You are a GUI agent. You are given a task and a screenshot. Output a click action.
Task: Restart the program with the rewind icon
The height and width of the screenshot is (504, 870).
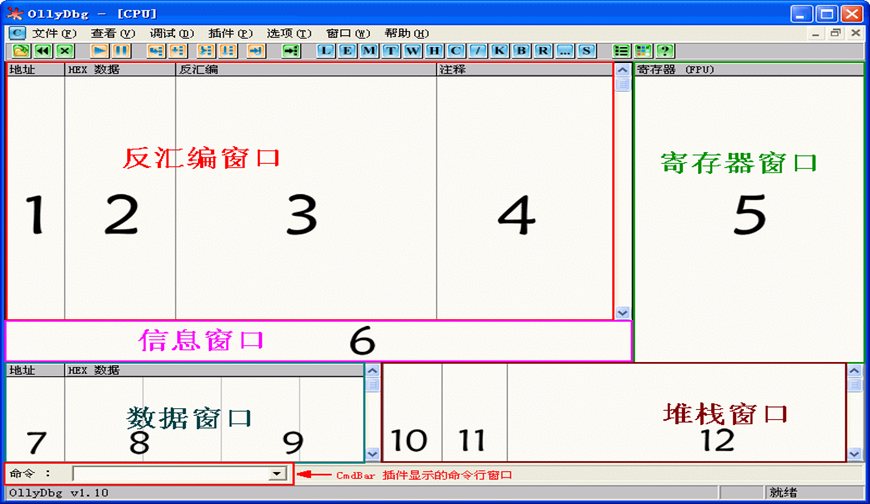coord(43,51)
